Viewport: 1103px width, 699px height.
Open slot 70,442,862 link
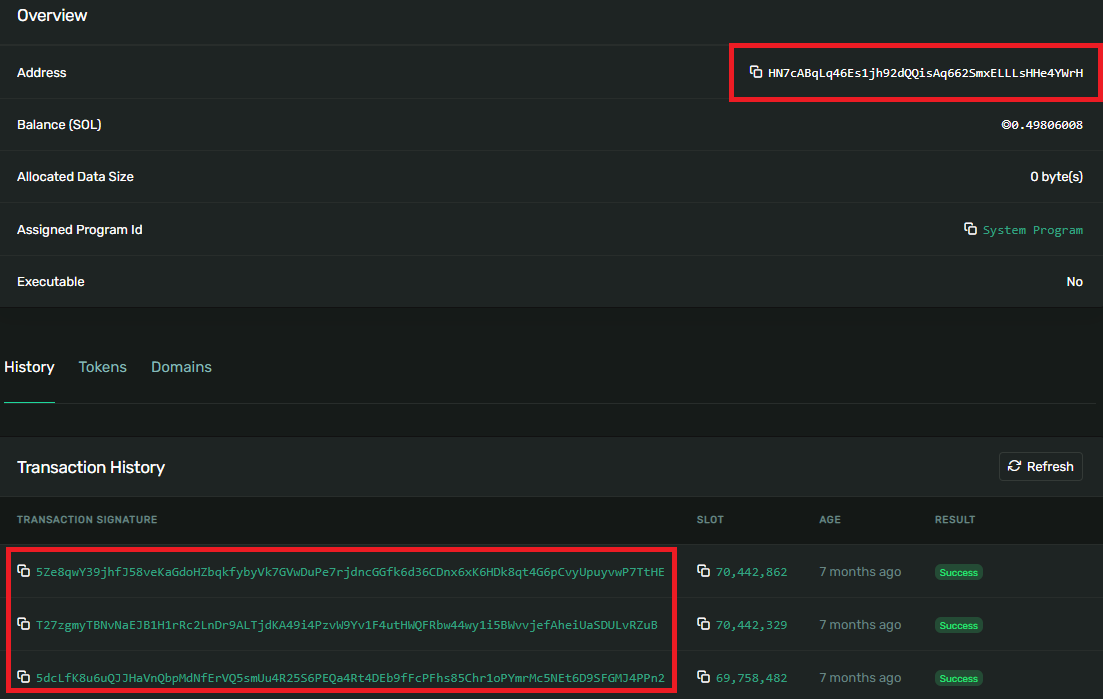pyautogui.click(x=751, y=572)
